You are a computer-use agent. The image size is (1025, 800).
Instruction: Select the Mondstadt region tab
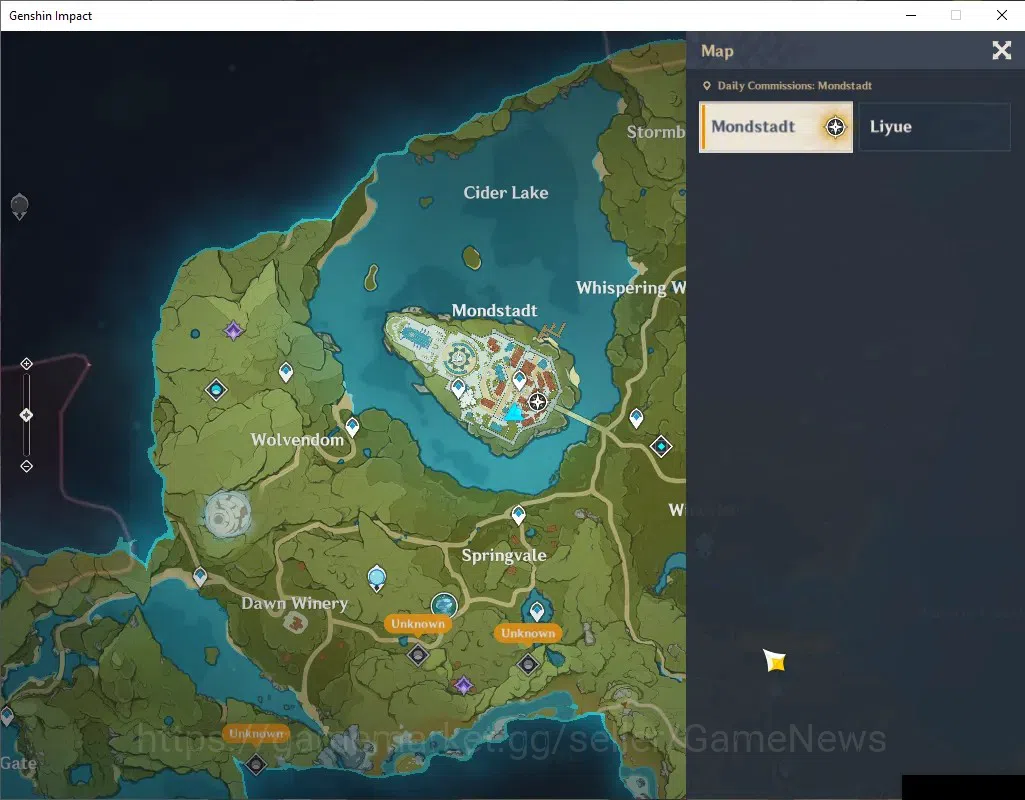point(776,127)
